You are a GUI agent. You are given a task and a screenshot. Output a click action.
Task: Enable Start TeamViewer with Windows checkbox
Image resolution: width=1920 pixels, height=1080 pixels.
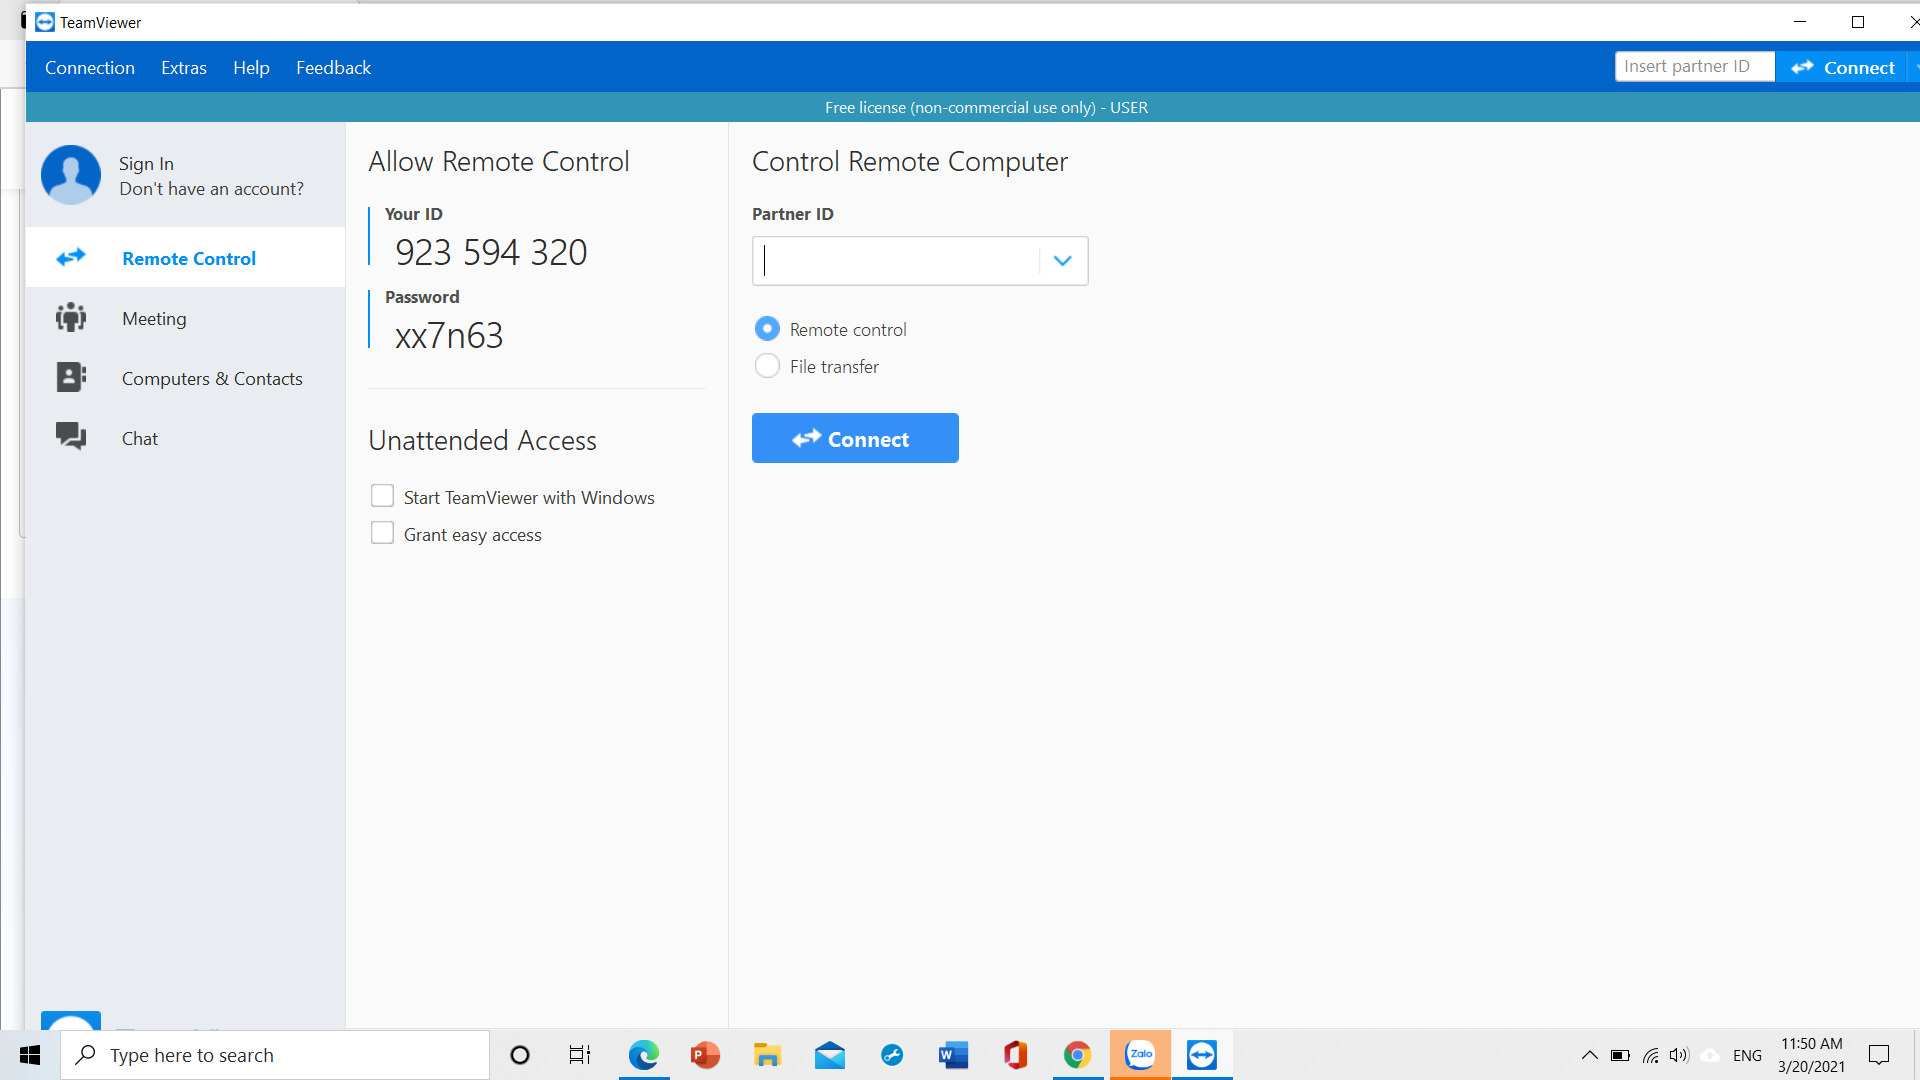tap(382, 496)
